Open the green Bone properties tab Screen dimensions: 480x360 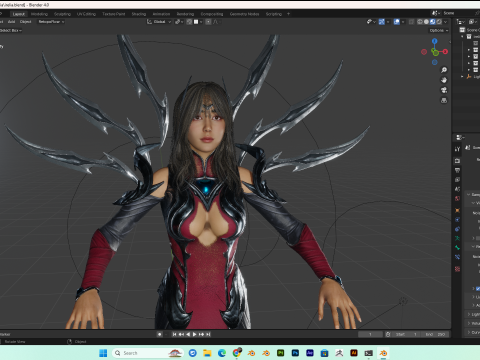(x=457, y=248)
